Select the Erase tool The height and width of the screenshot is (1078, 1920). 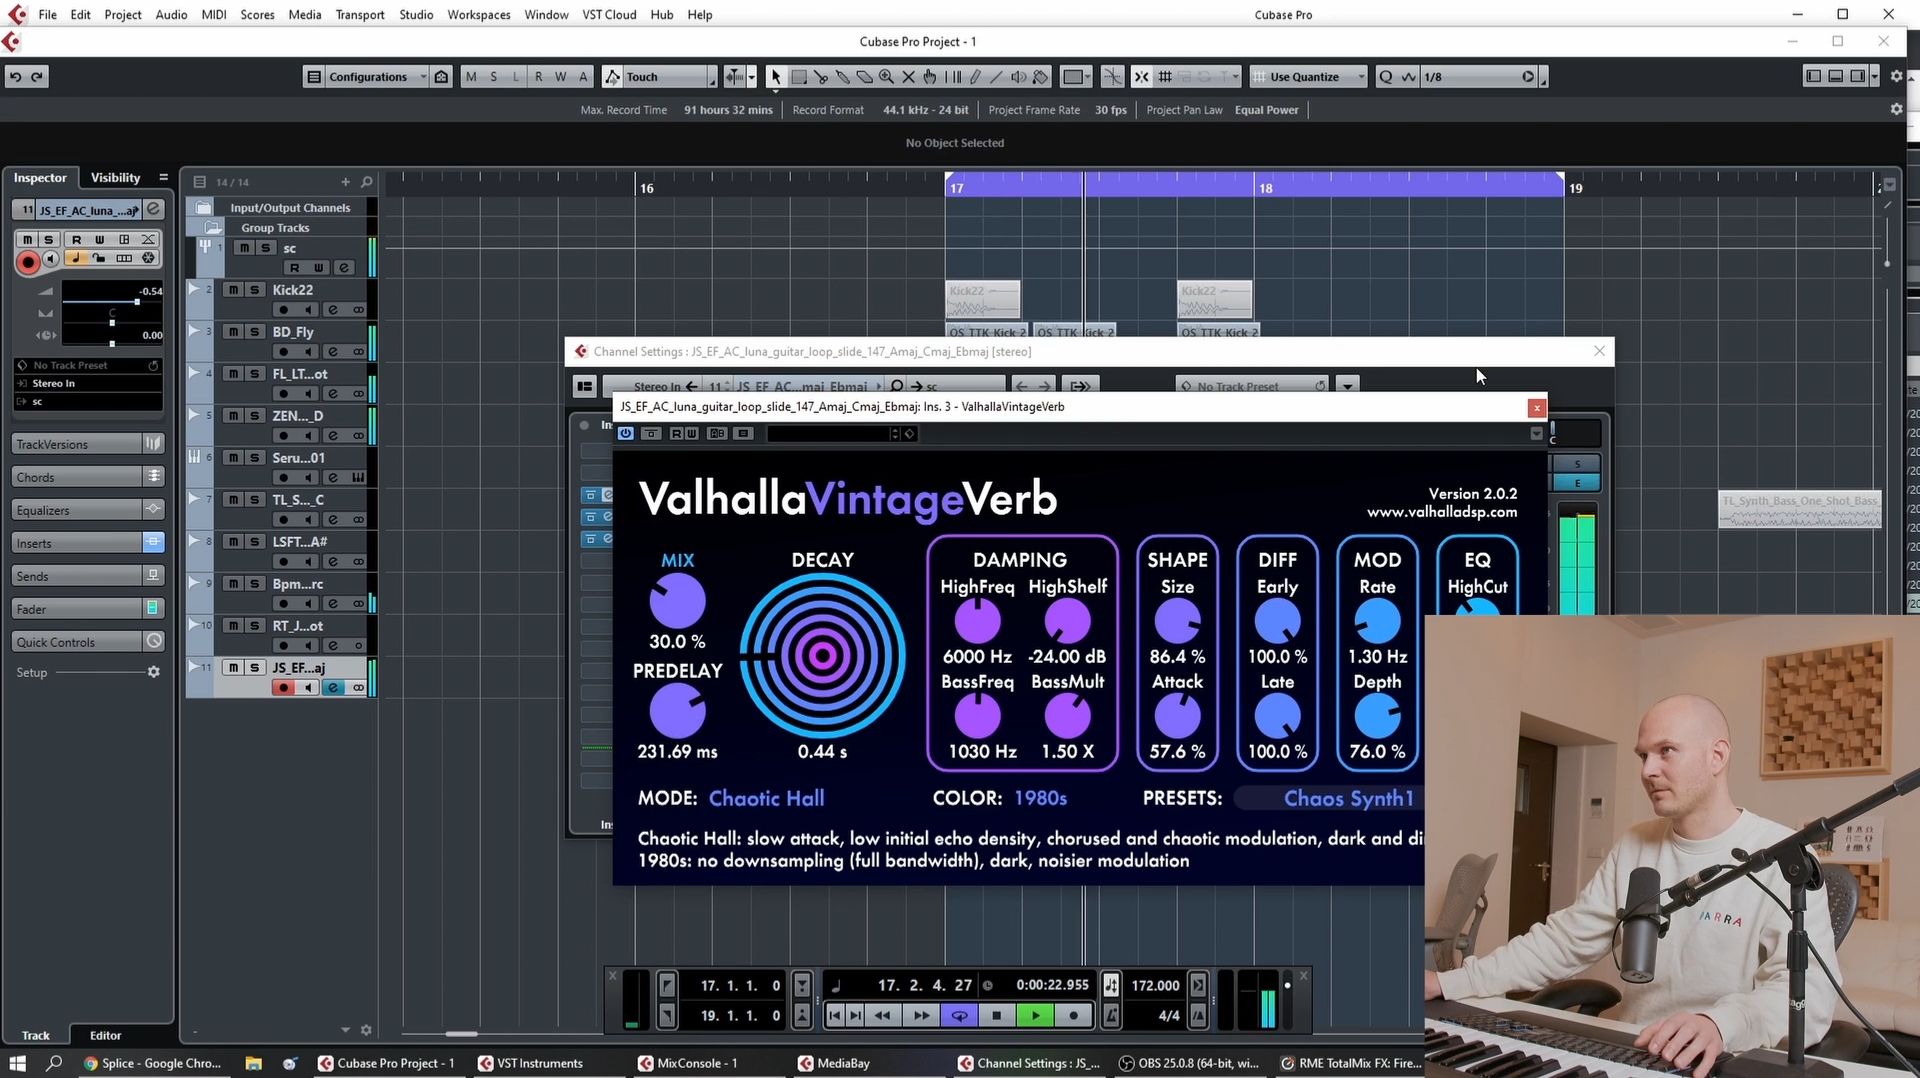[865, 77]
